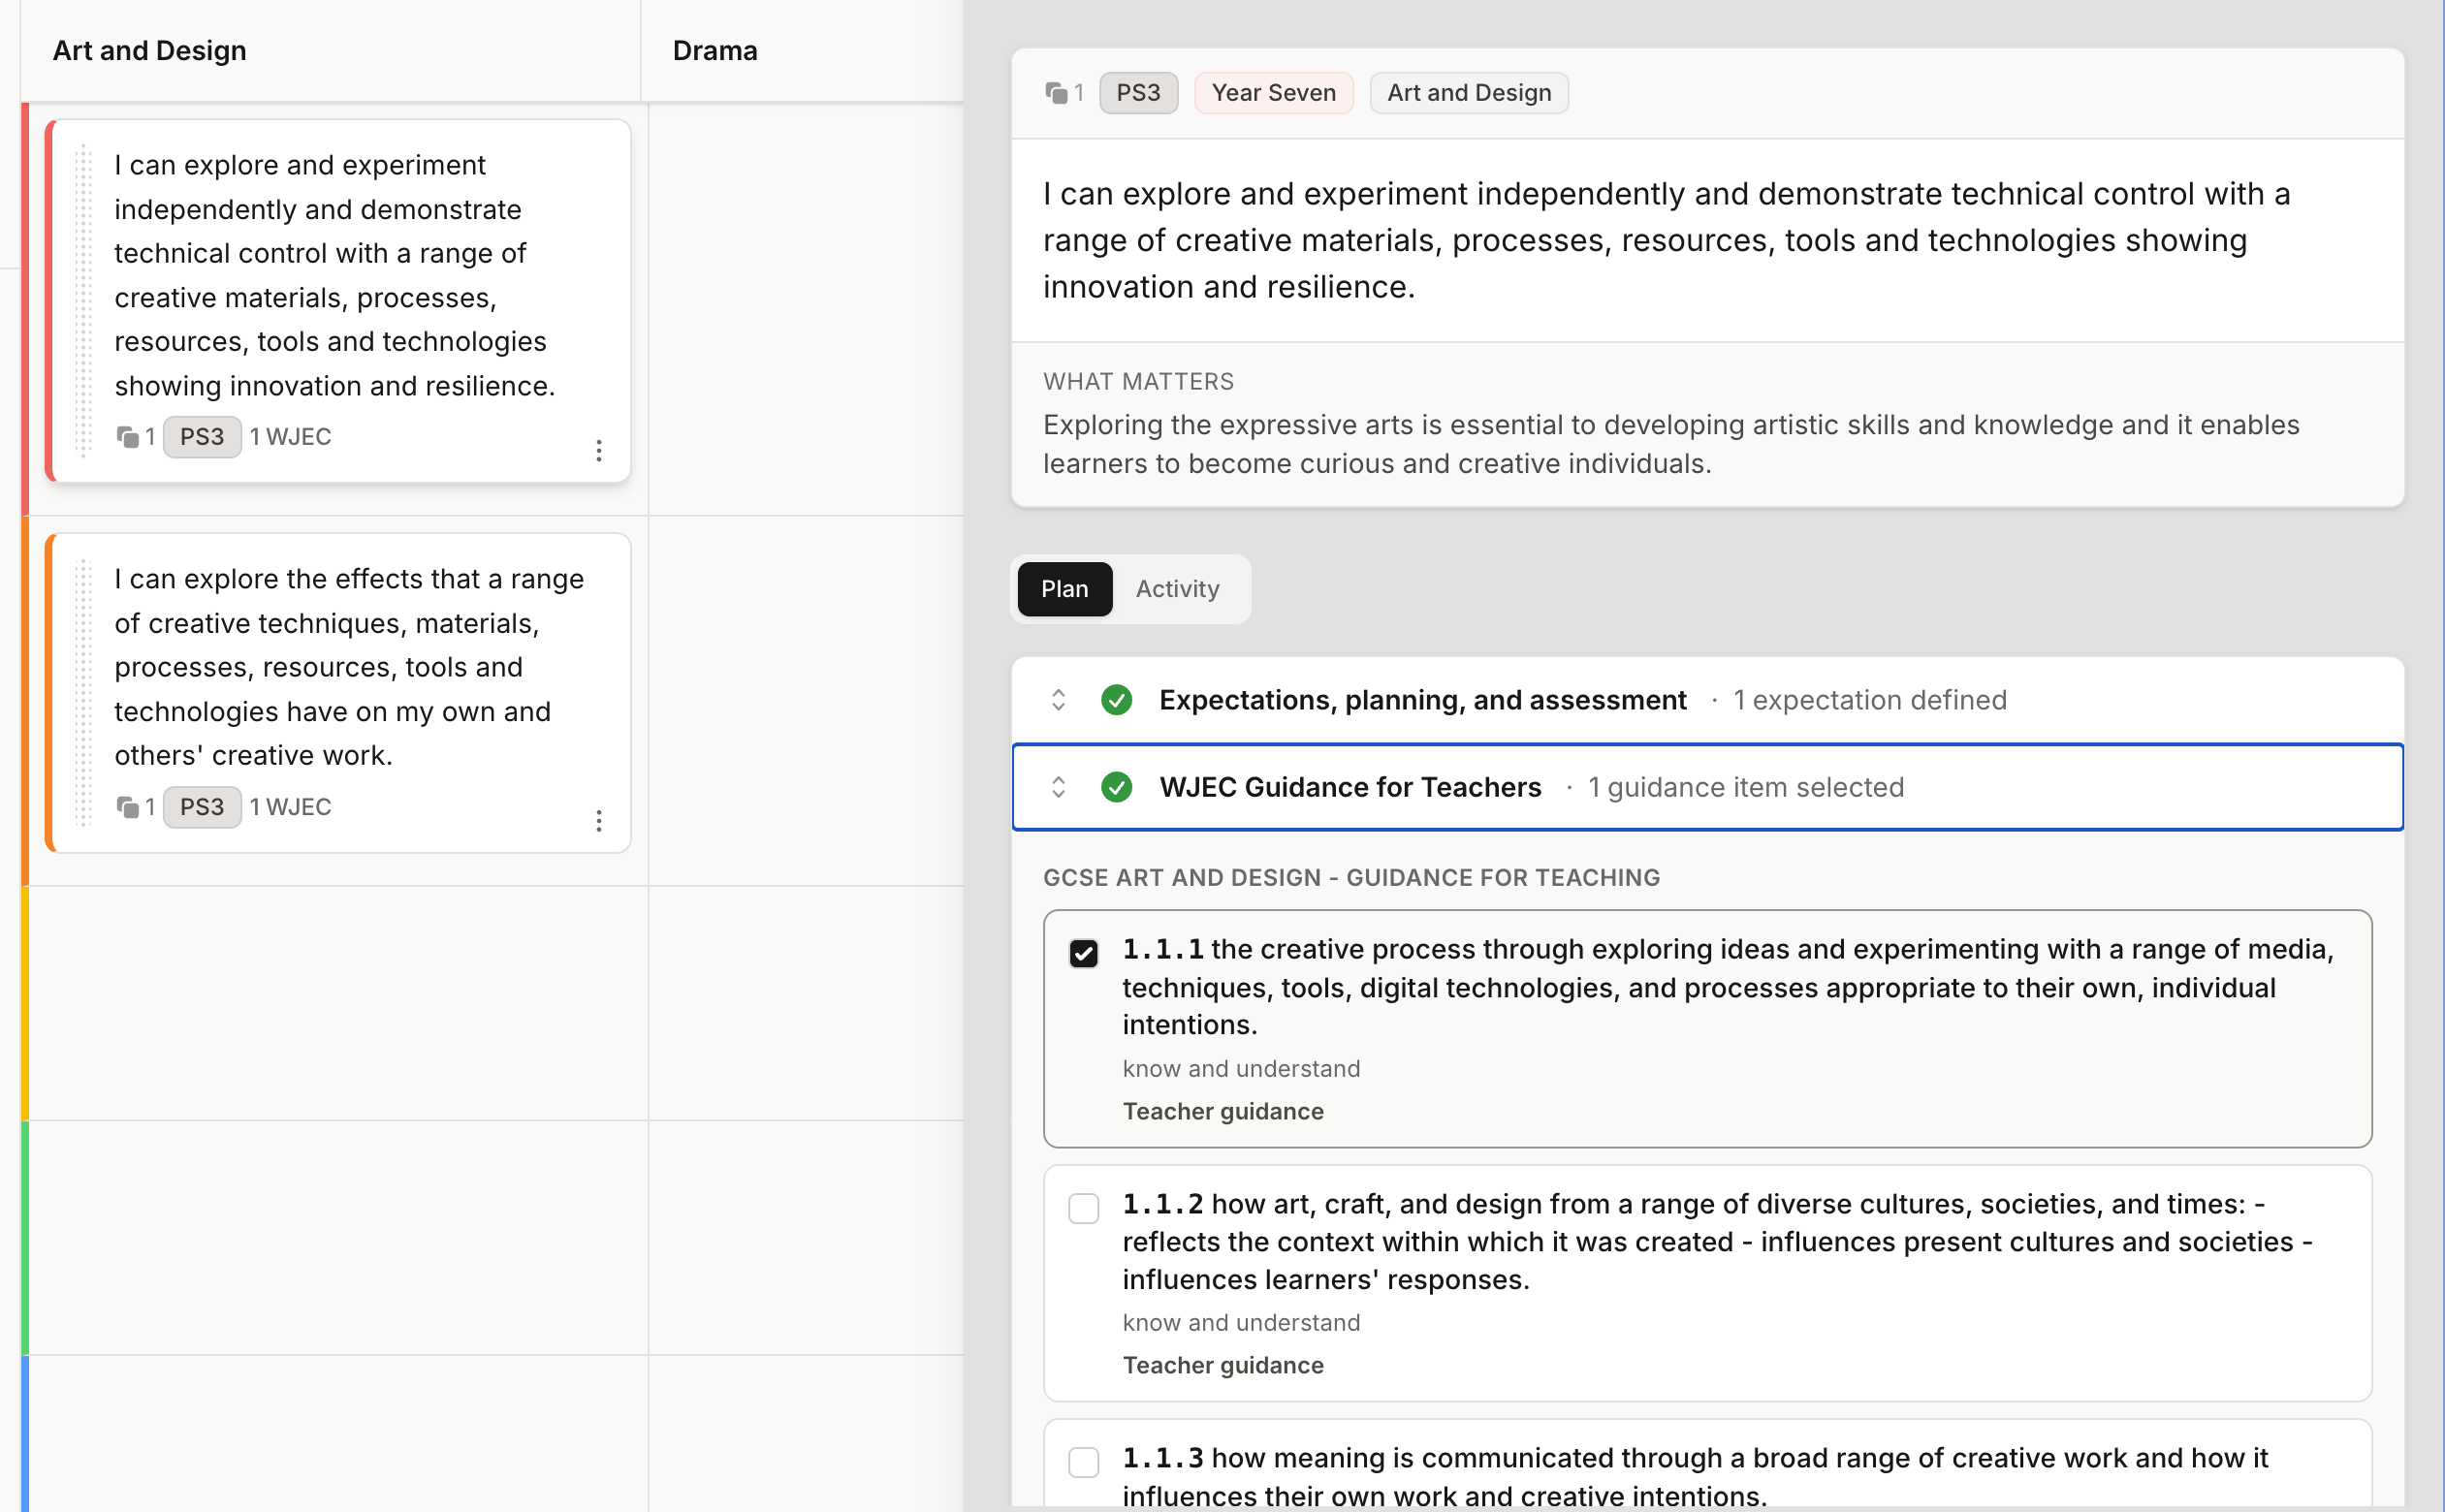The height and width of the screenshot is (1512, 2445).
Task: Click the drag handle on the explore the effects card
Action: click(x=83, y=692)
